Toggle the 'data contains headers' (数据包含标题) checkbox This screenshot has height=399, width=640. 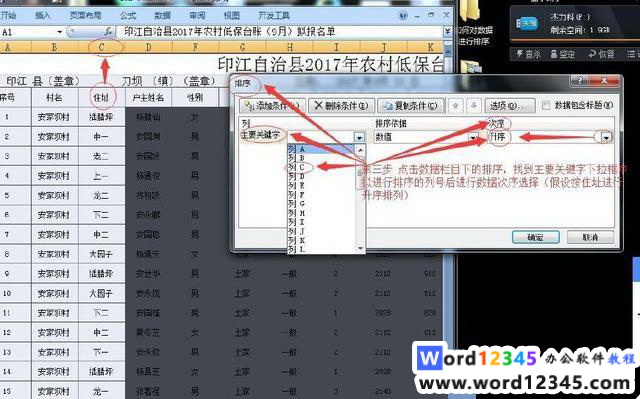[x=546, y=106]
